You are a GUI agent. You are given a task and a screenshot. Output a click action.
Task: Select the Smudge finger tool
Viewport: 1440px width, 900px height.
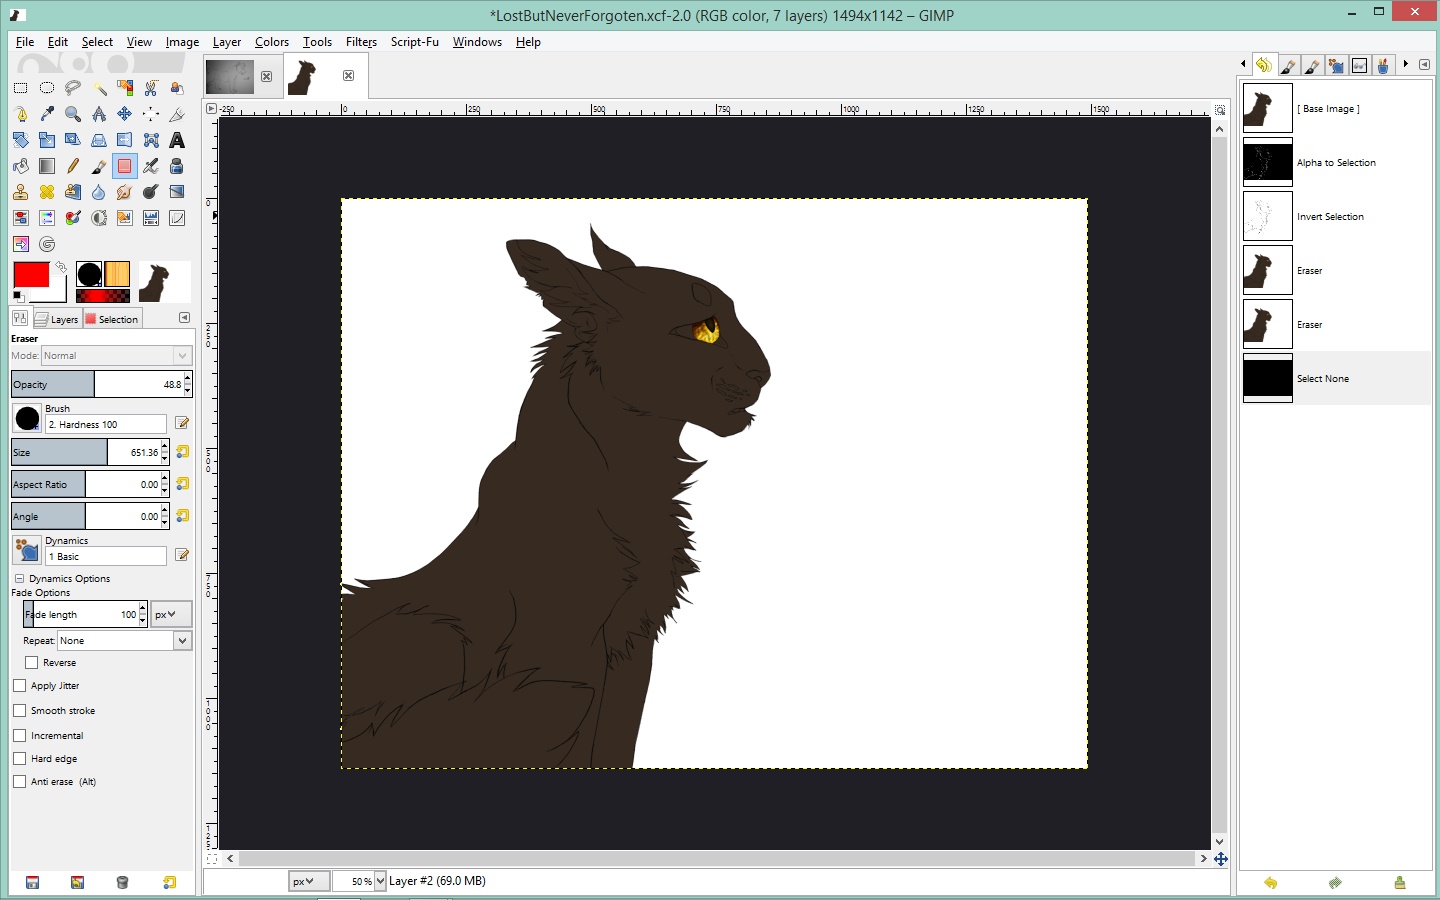125,192
